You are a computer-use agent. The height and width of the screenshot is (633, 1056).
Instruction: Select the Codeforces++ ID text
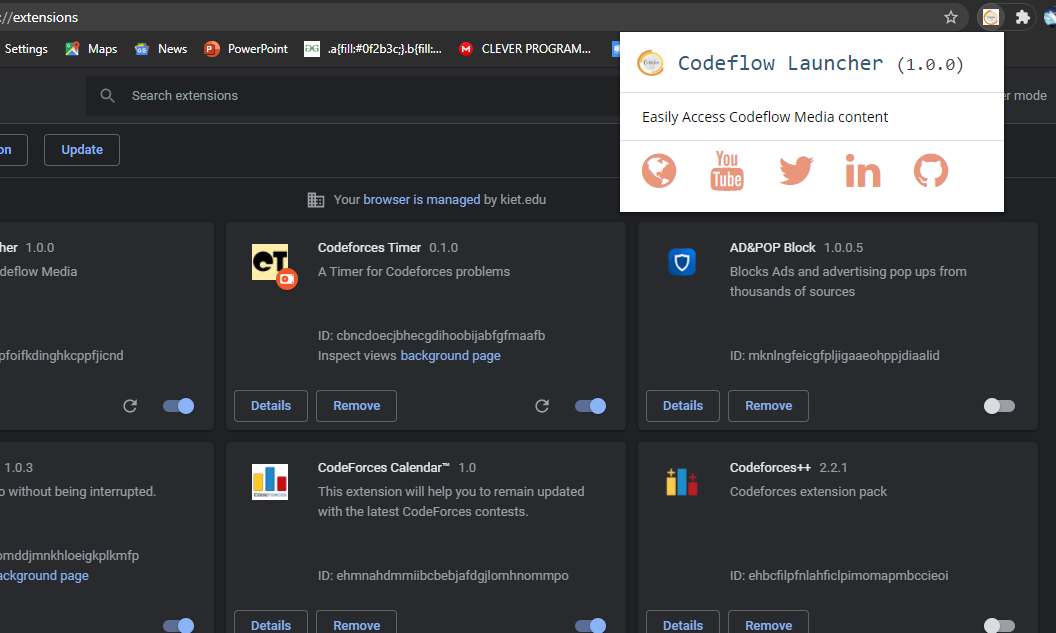pyautogui.click(x=839, y=576)
